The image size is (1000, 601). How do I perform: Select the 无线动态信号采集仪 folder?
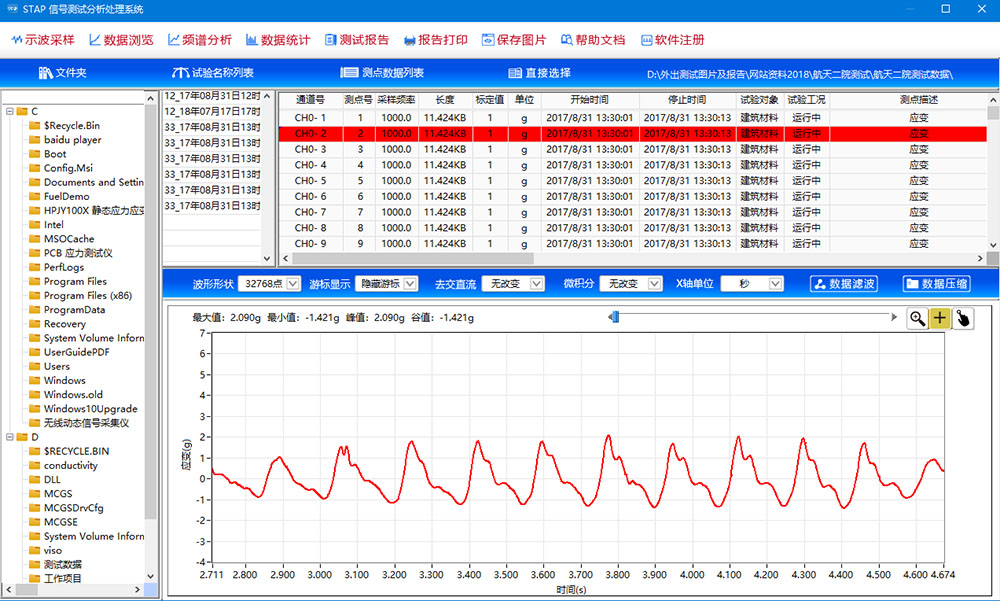coord(86,423)
